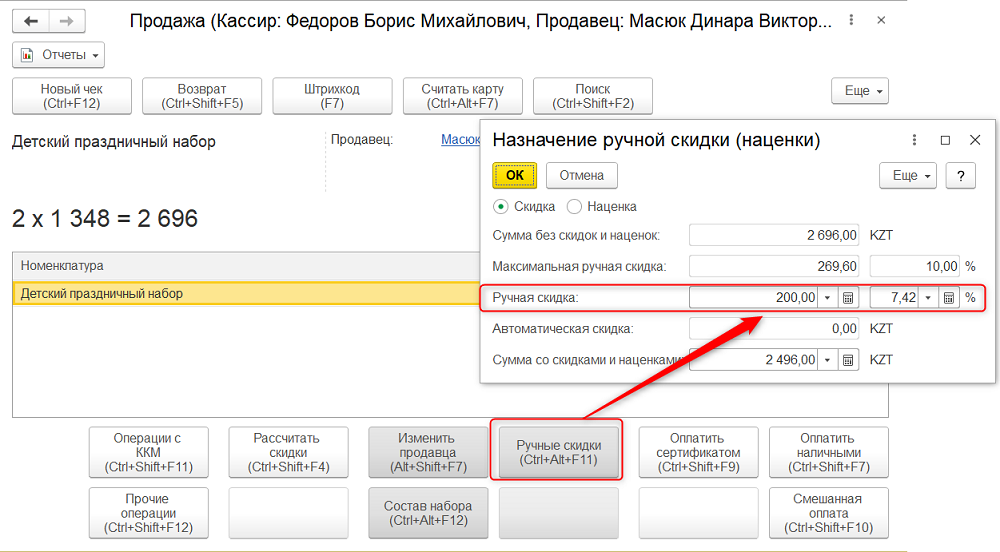Open calculator for manual discount percent
The height and width of the screenshot is (552, 1000).
948,298
